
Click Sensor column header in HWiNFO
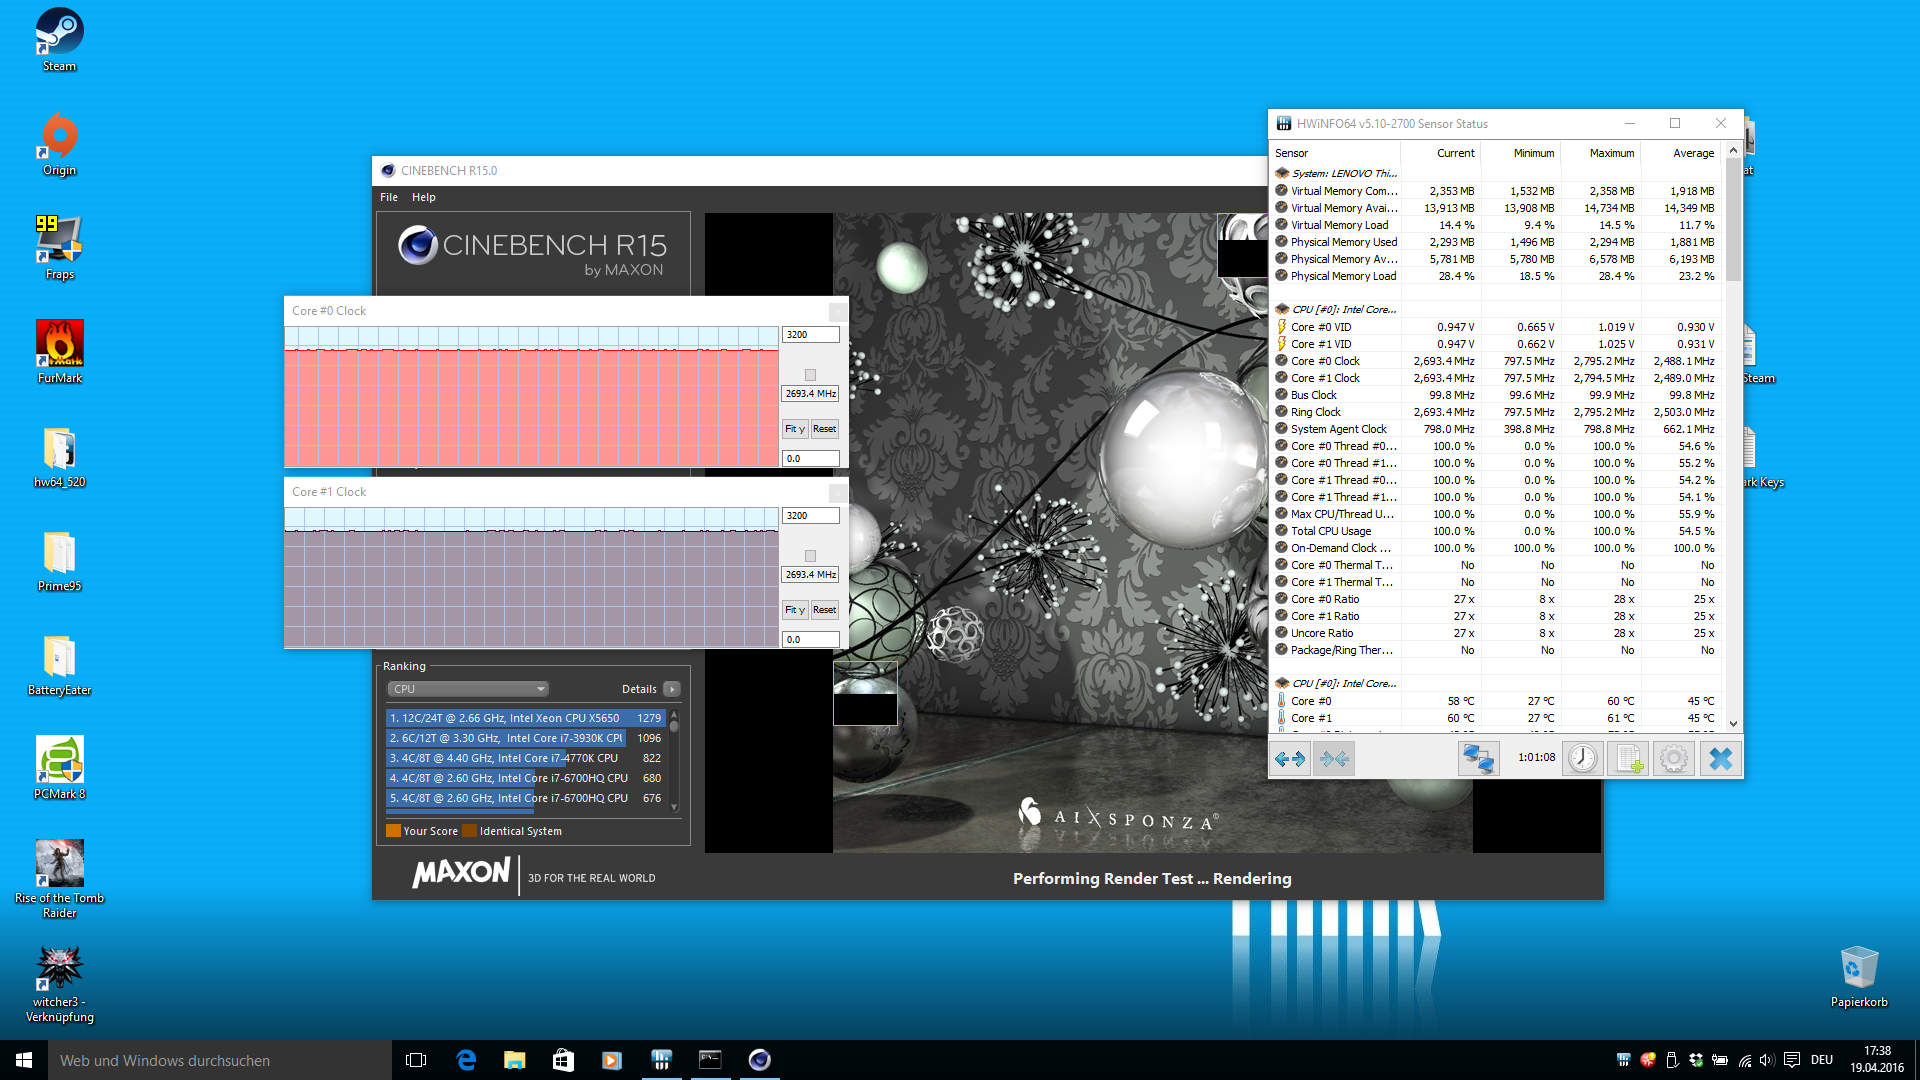[x=1335, y=153]
